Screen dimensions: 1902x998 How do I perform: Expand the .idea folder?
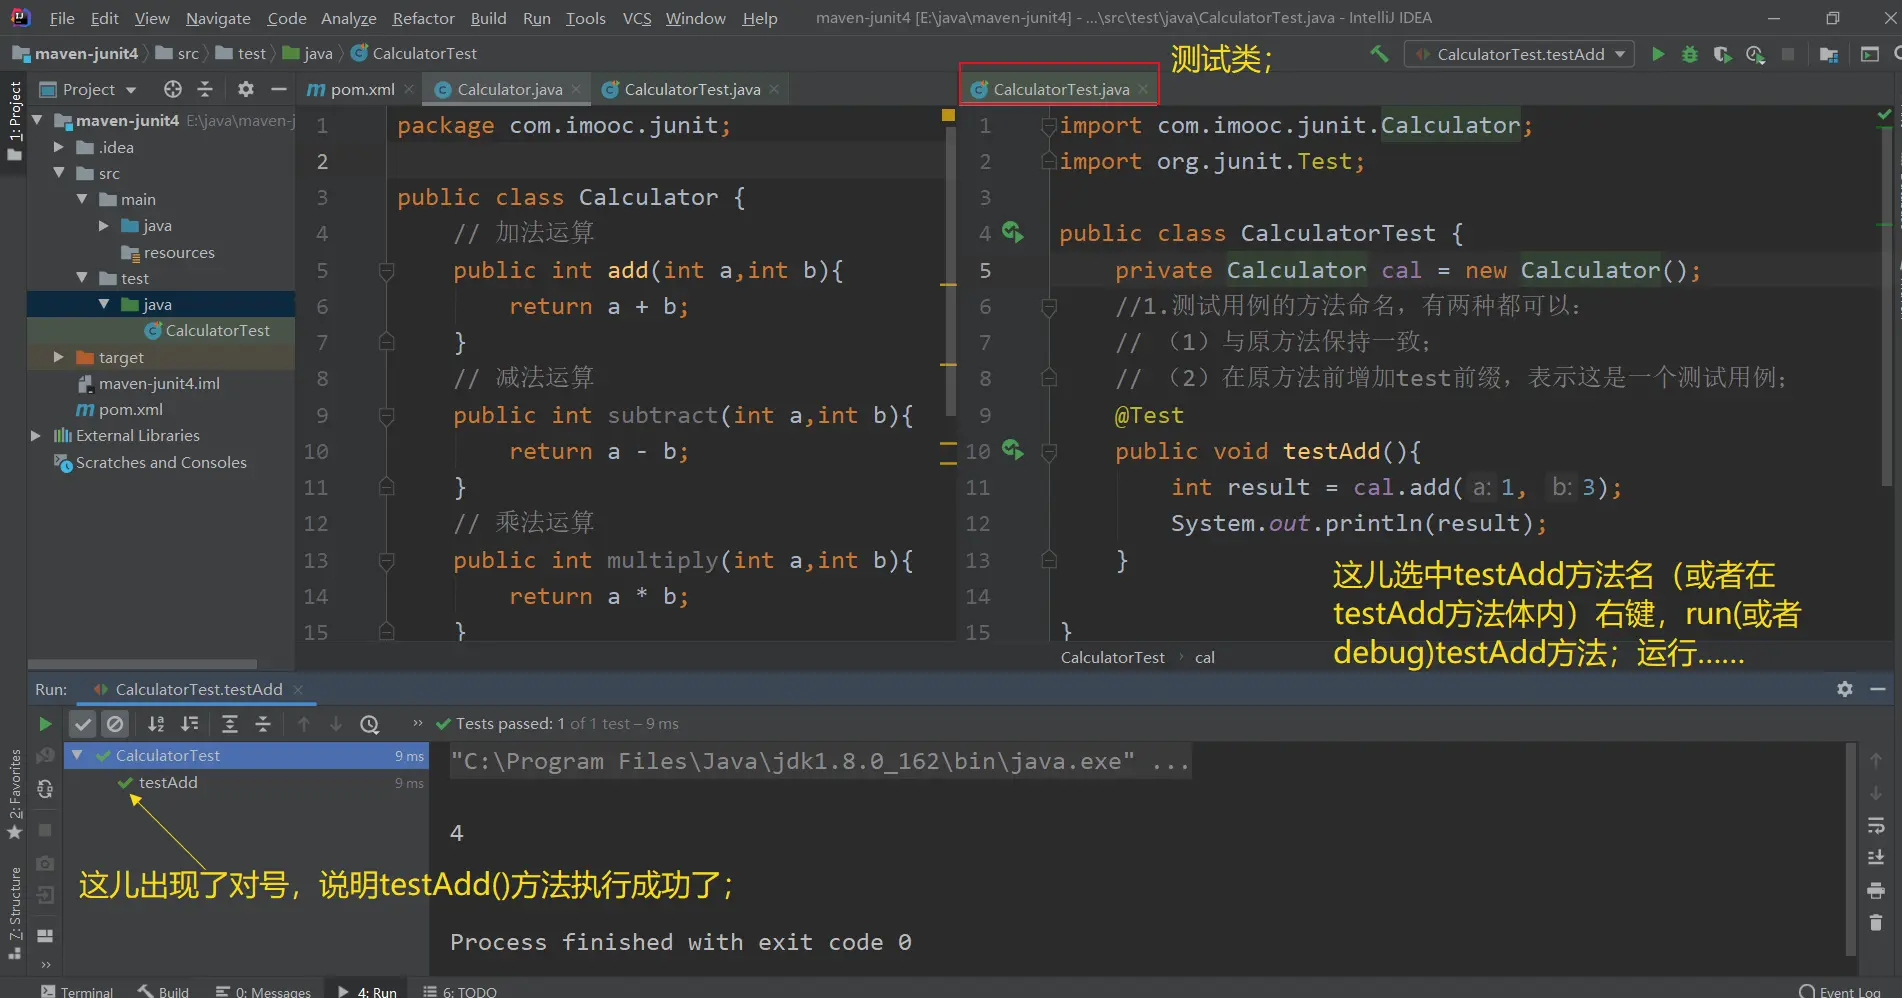pos(59,147)
